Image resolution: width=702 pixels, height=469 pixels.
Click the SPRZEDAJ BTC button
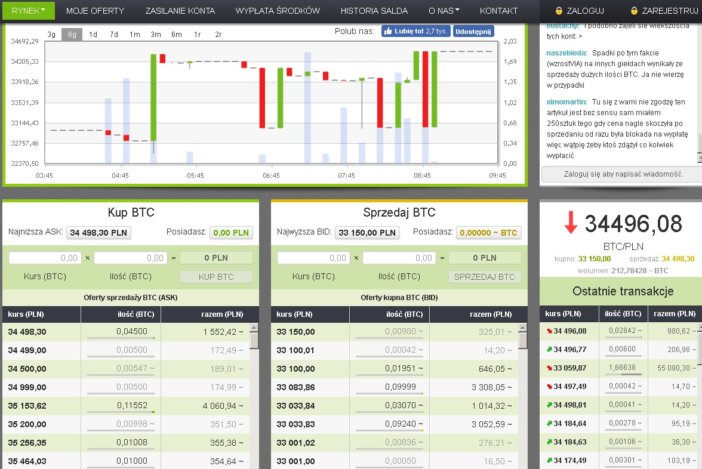tap(485, 277)
